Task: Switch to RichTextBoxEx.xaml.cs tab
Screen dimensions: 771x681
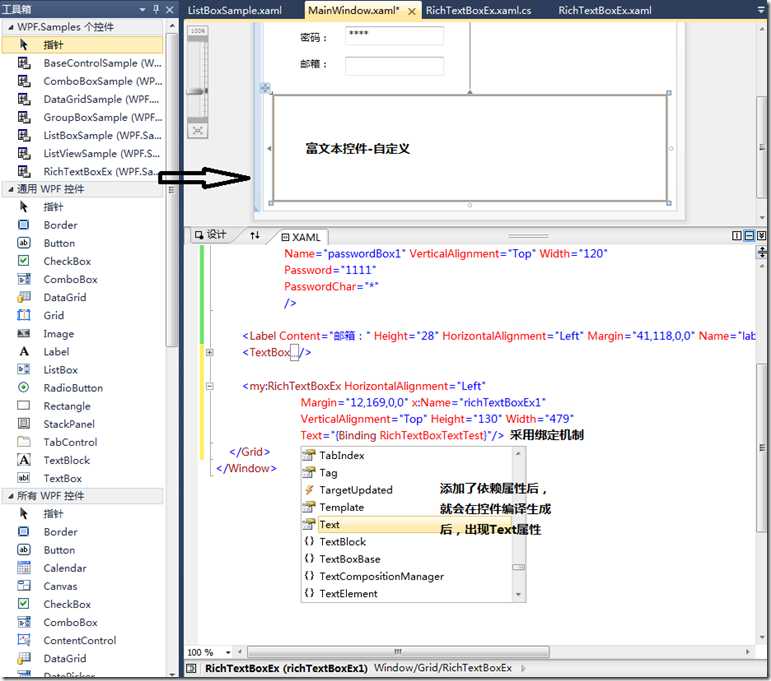Action: point(478,10)
